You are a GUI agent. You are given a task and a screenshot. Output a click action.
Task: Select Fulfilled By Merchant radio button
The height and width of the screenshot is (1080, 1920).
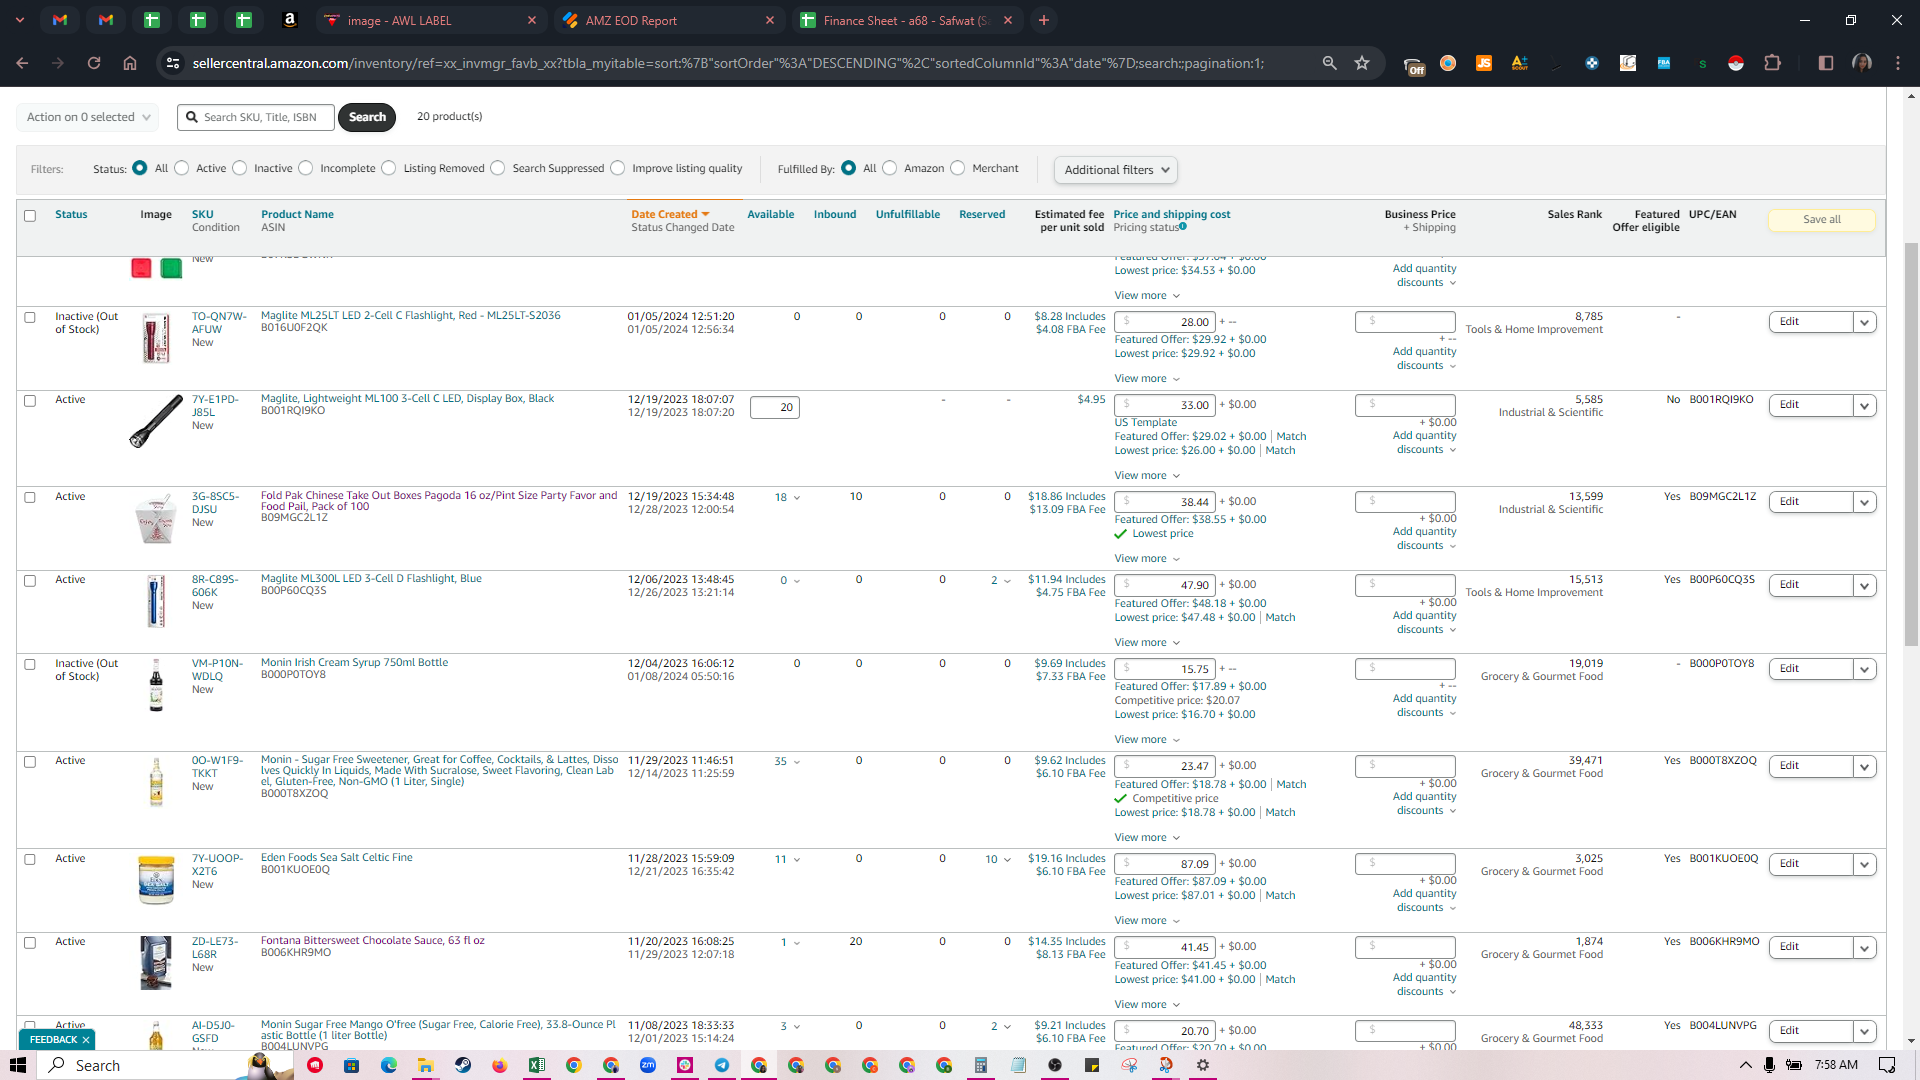point(958,168)
